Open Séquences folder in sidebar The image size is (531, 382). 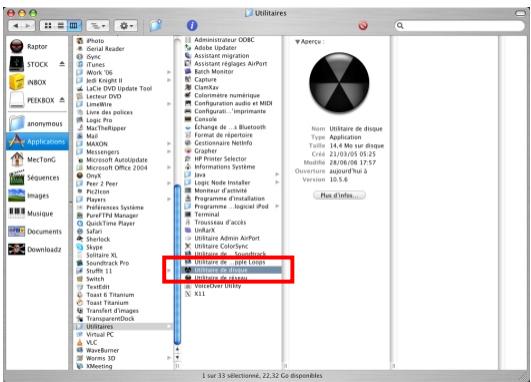37,178
